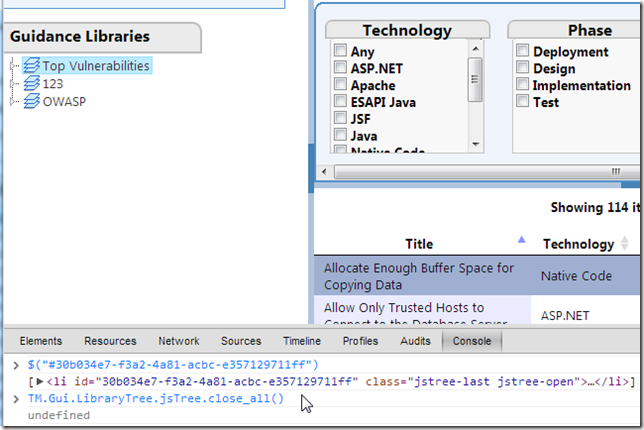
Task: Check the ASP.NET technology checkbox
Action: click(341, 68)
